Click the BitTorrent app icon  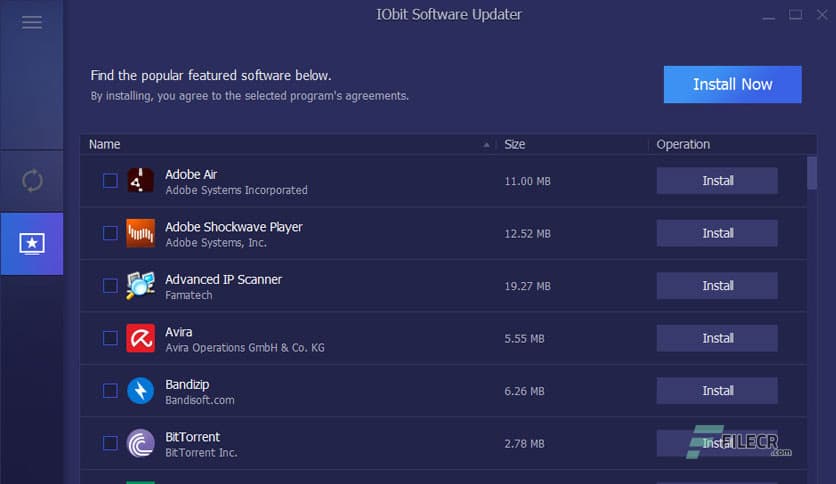point(141,443)
